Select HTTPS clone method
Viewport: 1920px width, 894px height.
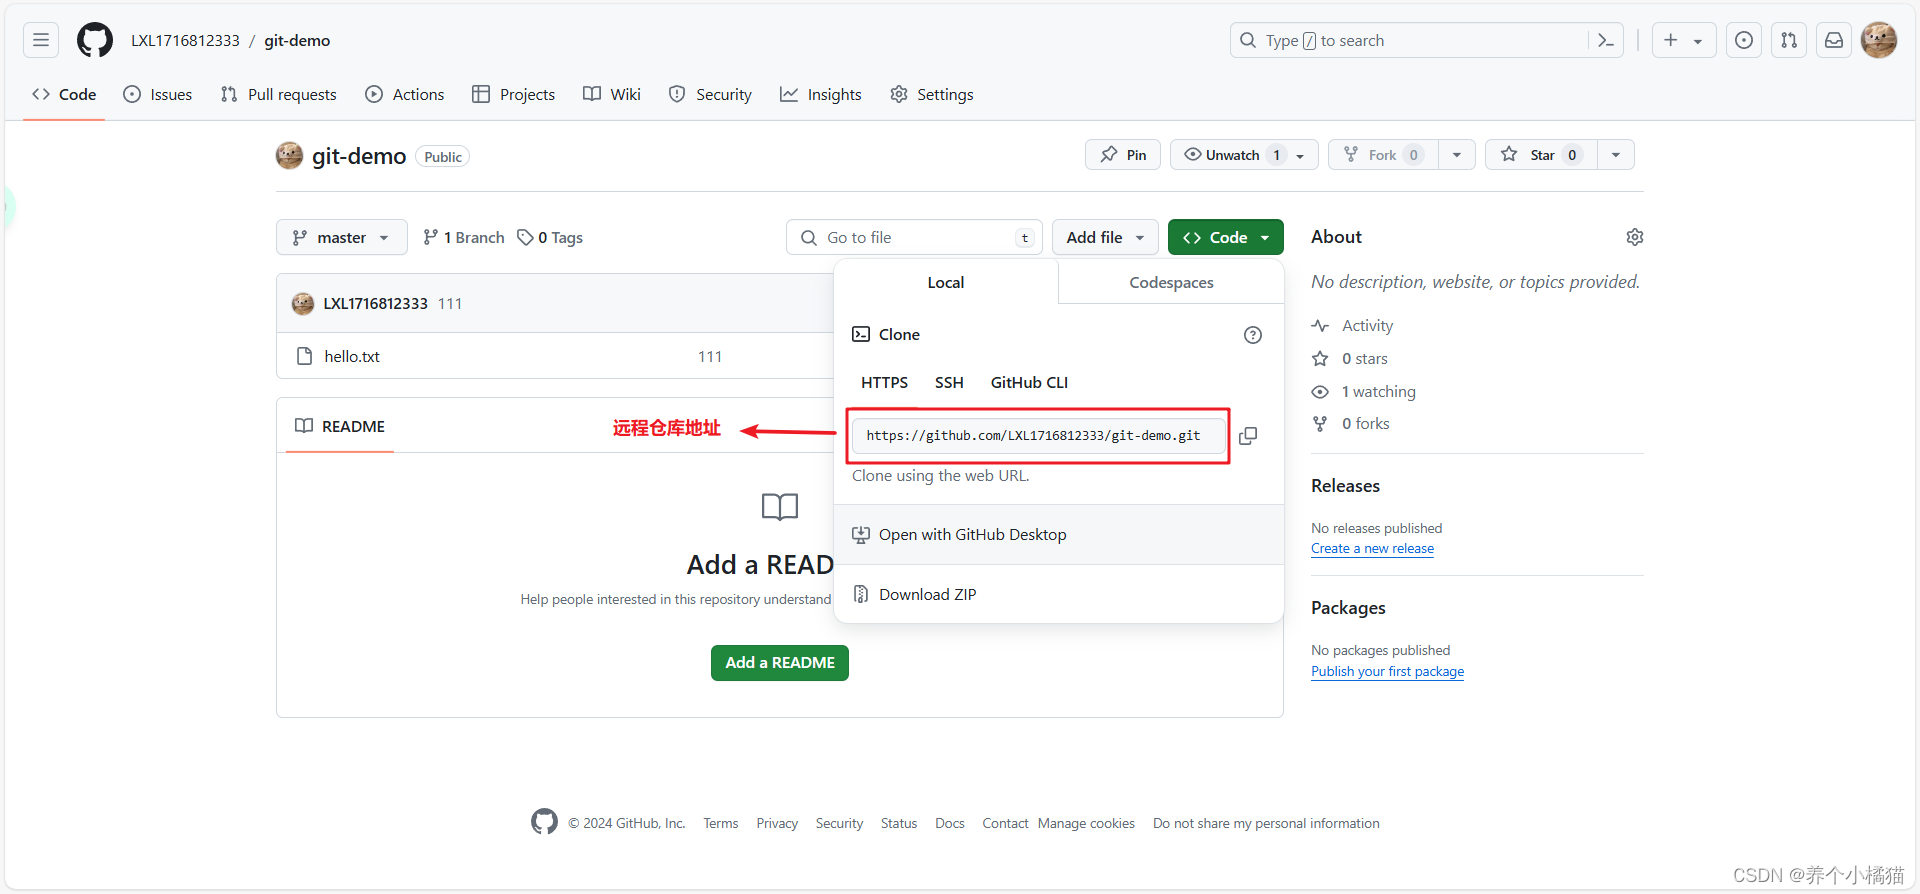pos(885,383)
